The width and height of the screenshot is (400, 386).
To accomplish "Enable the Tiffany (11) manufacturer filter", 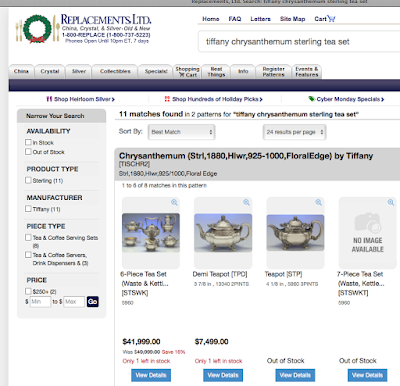I will pyautogui.click(x=28, y=209).
